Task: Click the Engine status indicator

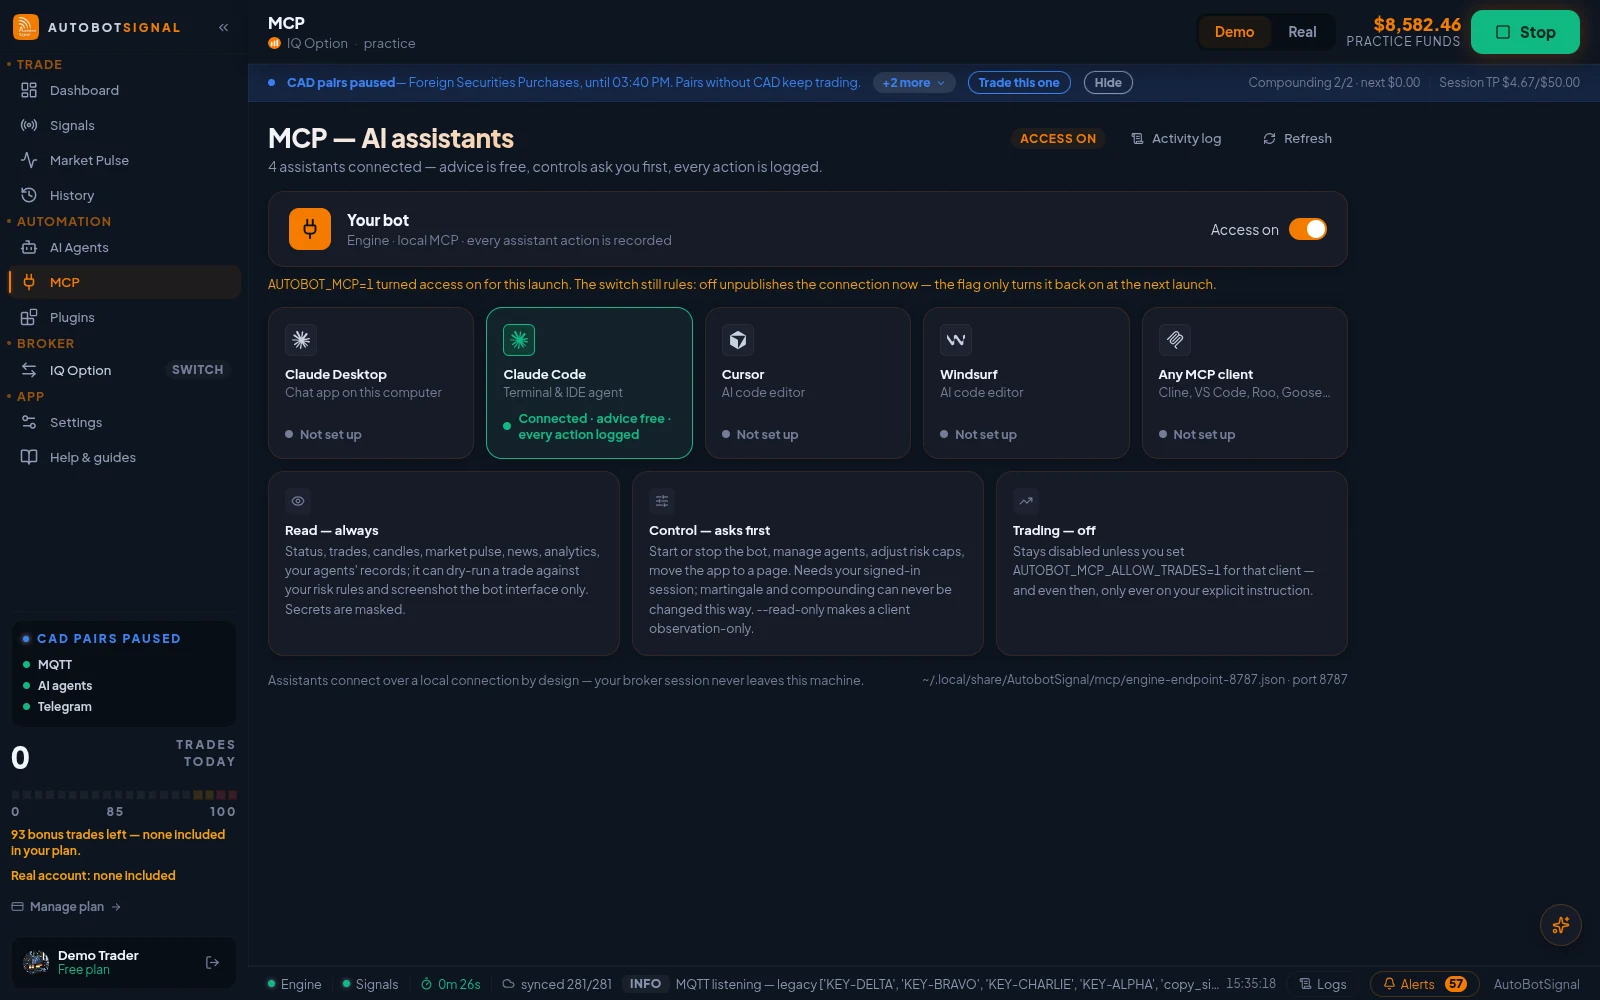Action: [294, 984]
